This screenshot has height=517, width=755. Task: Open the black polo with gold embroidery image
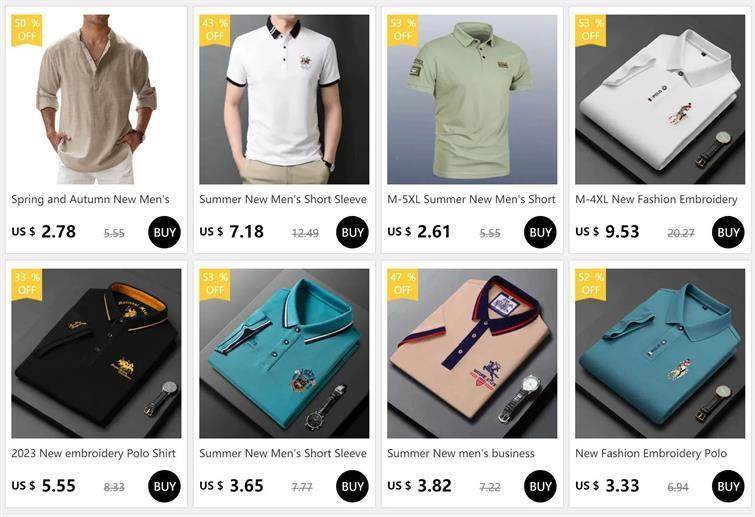96,353
